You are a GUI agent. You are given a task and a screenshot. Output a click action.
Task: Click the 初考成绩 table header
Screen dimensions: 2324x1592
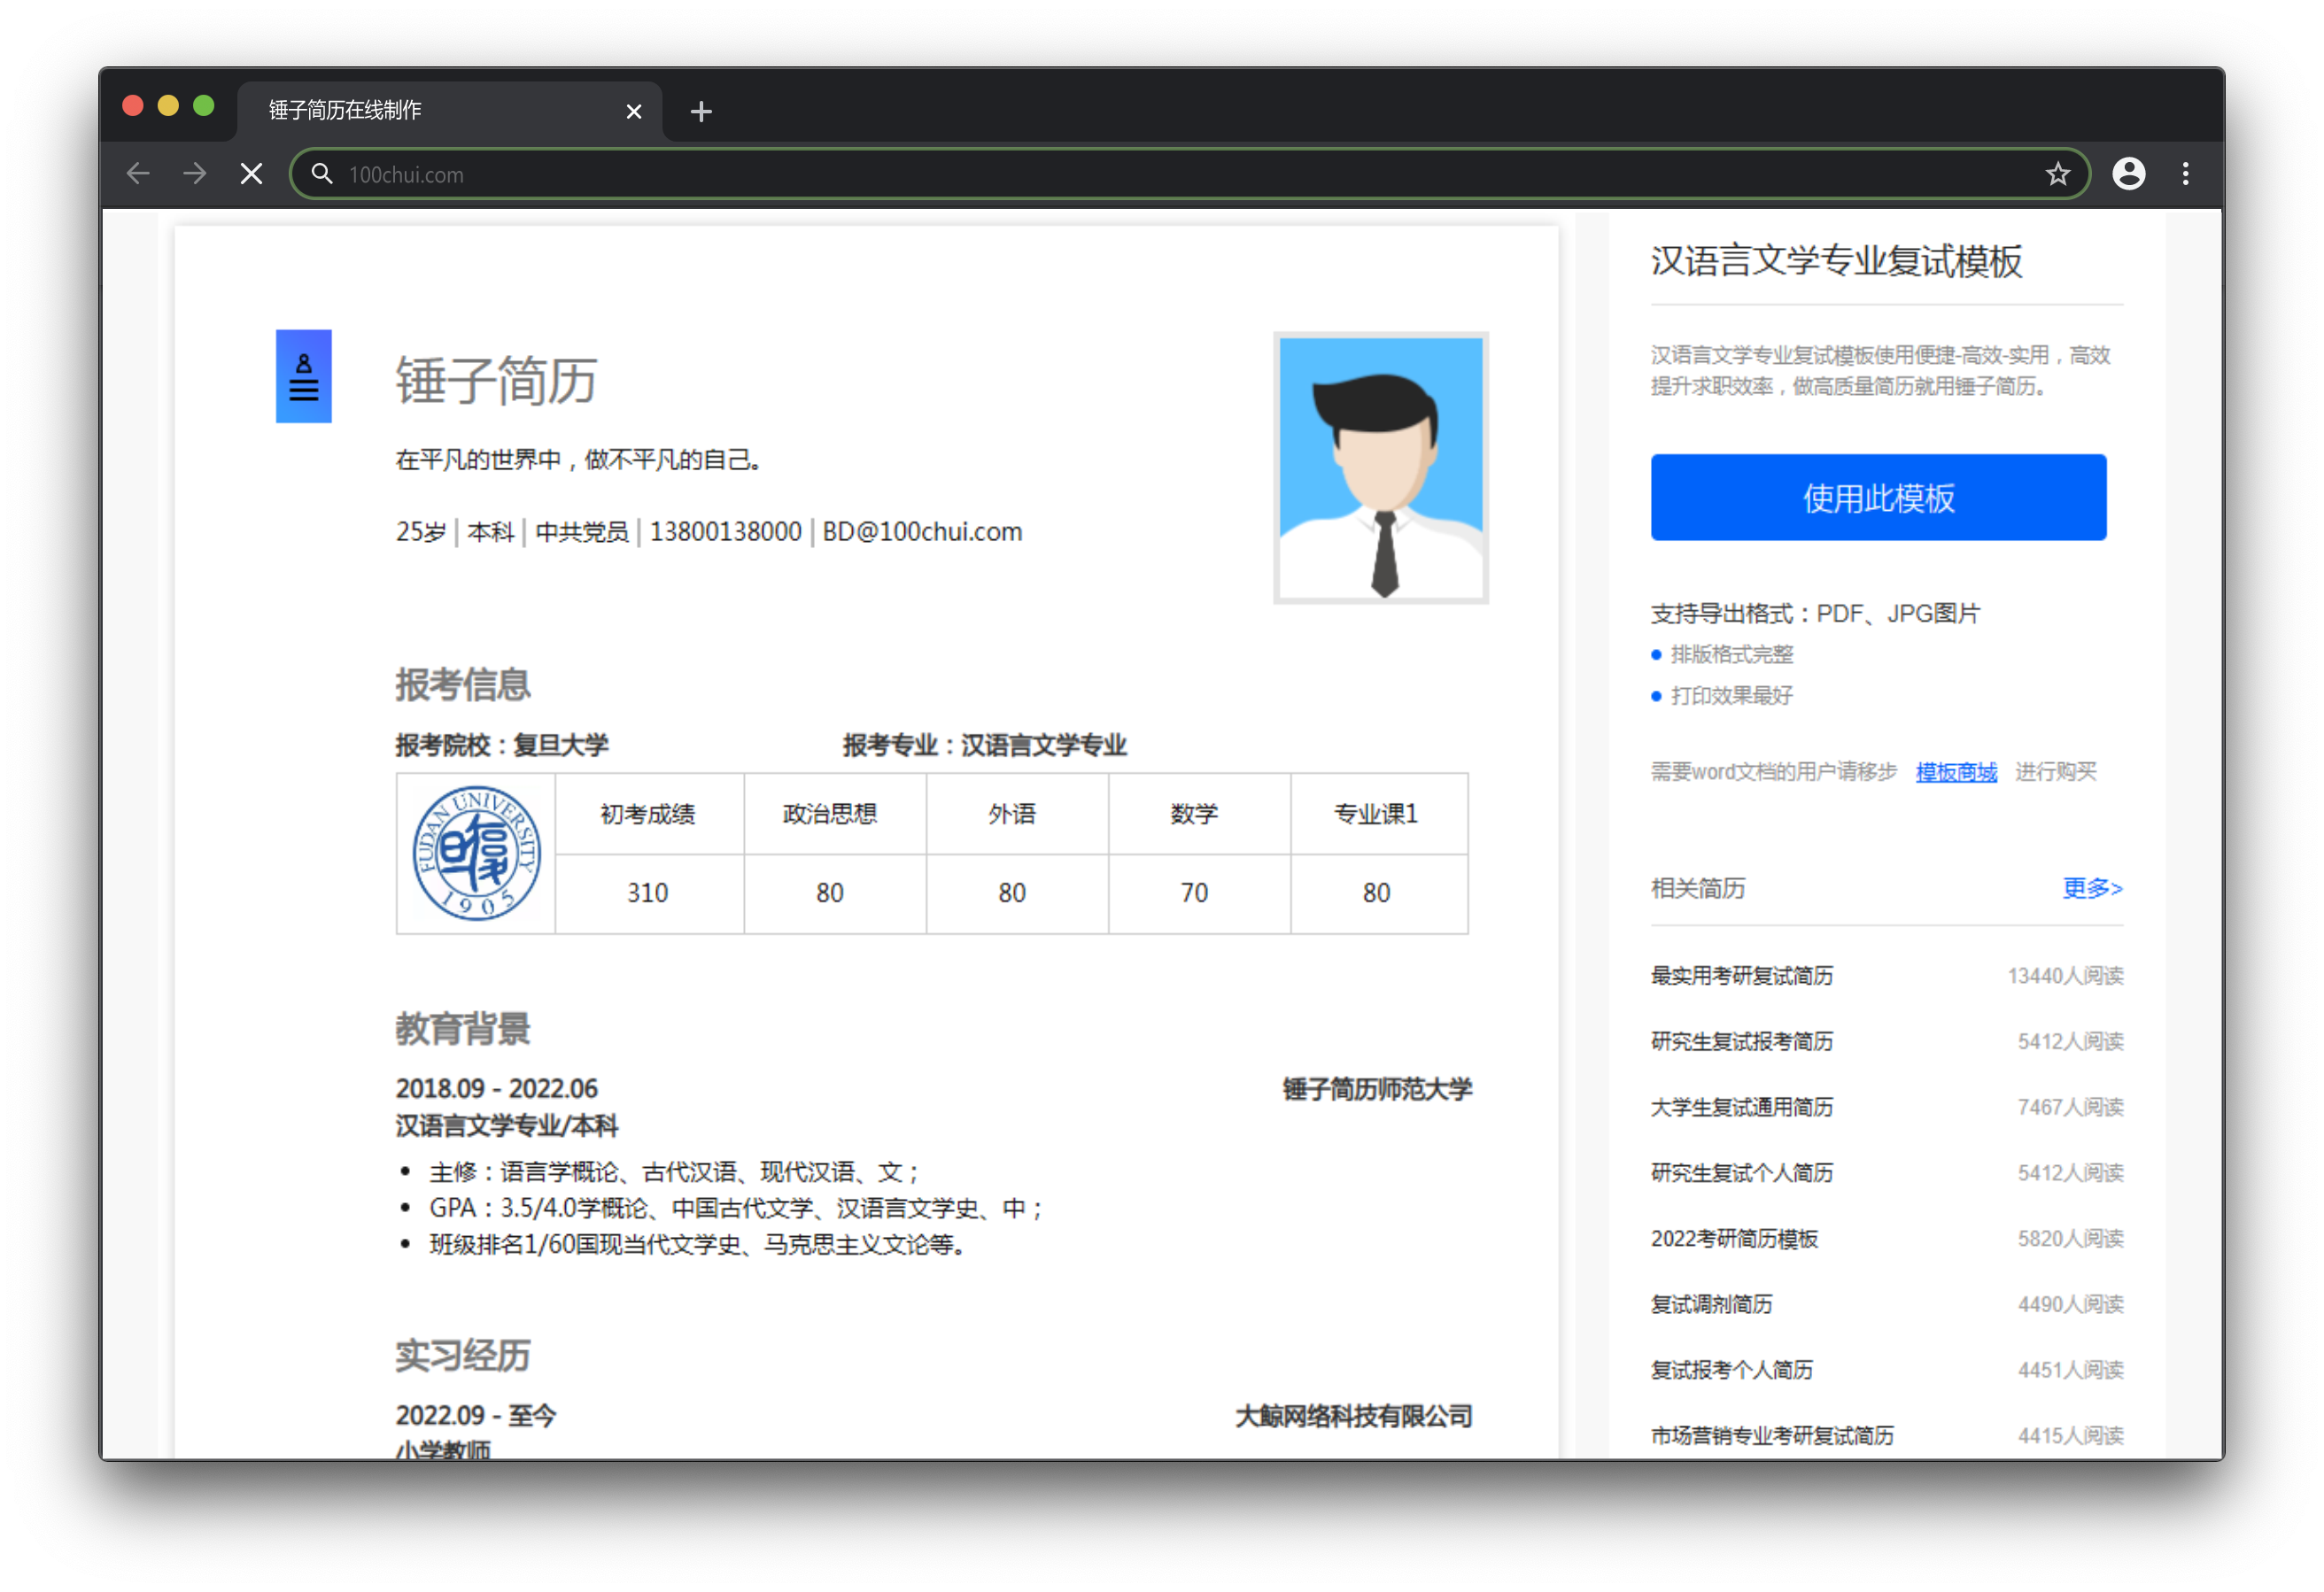(x=647, y=814)
